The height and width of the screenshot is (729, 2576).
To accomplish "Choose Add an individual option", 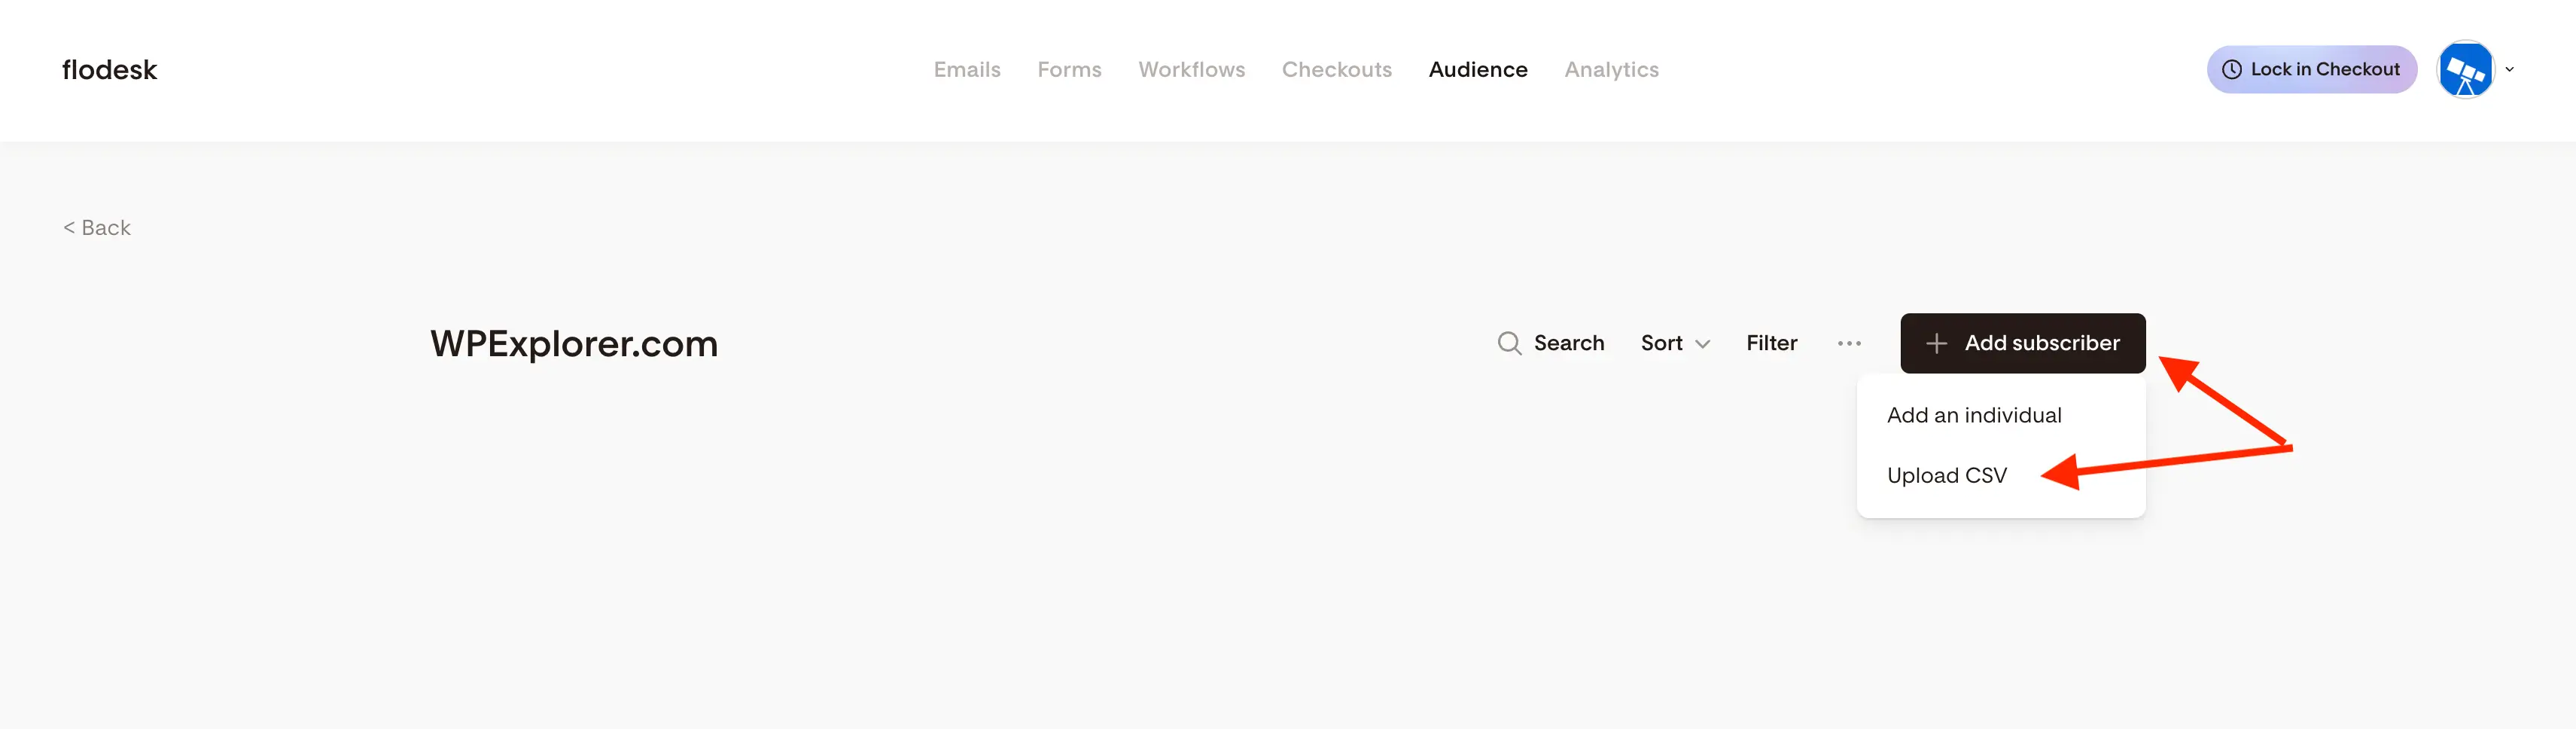I will pos(1973,414).
